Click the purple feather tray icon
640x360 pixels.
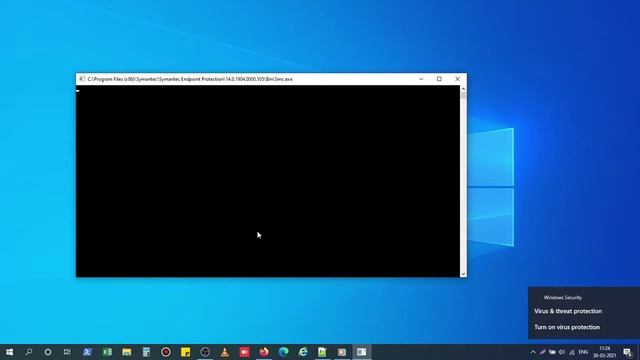coord(542,352)
